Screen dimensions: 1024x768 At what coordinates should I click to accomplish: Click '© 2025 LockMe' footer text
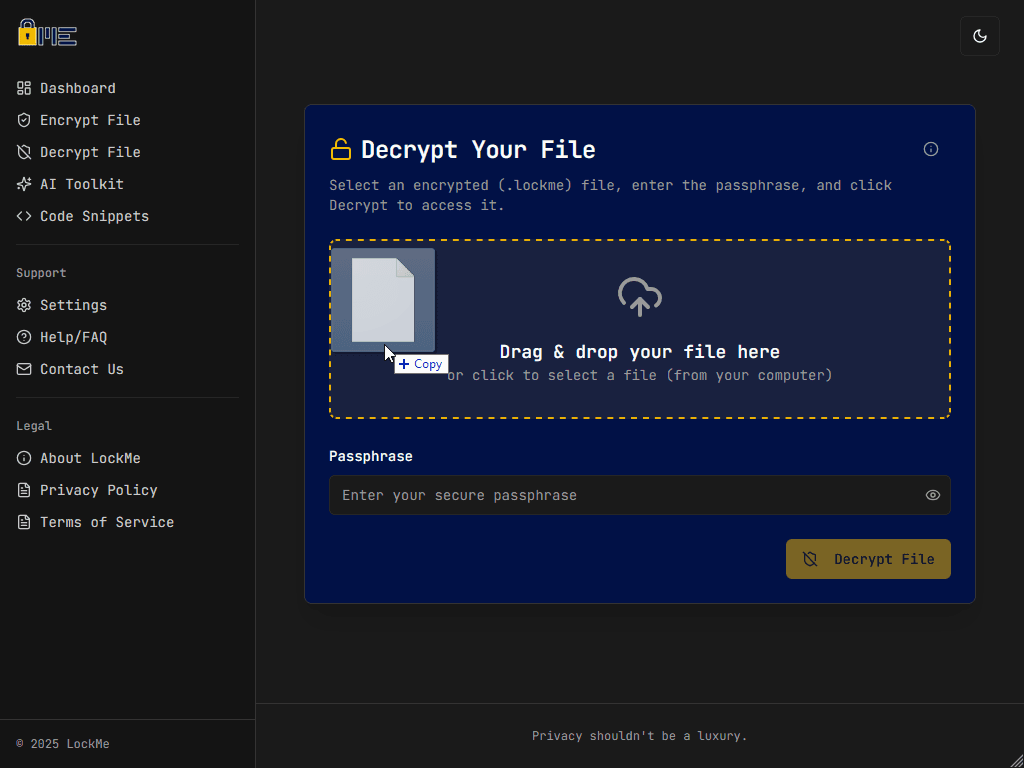point(63,744)
